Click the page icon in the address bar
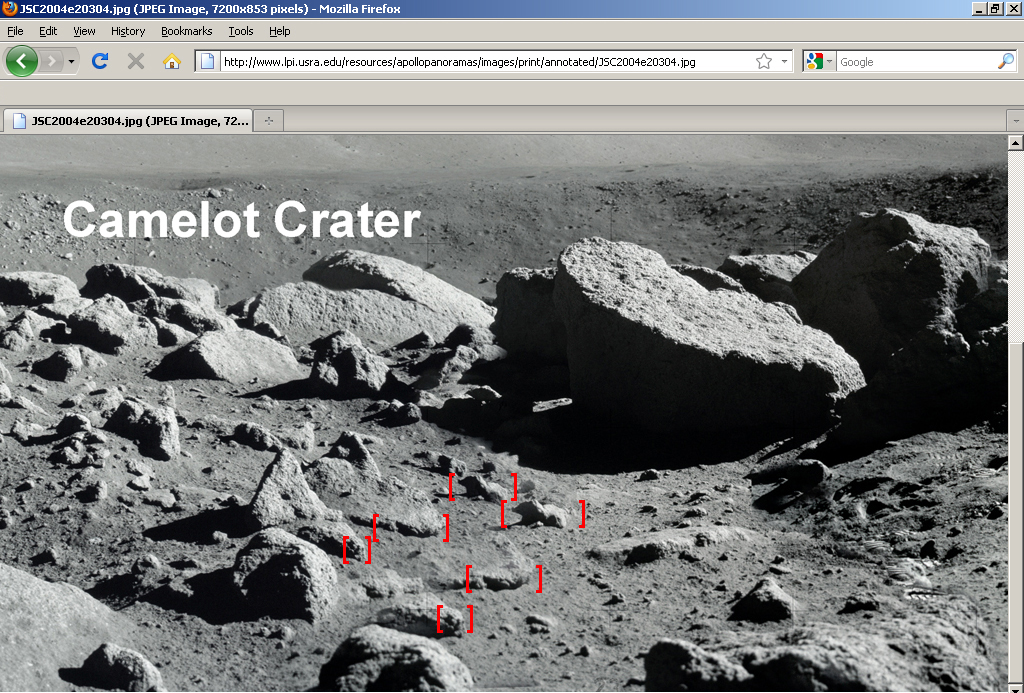Image resolution: width=1024 pixels, height=693 pixels. pos(207,61)
